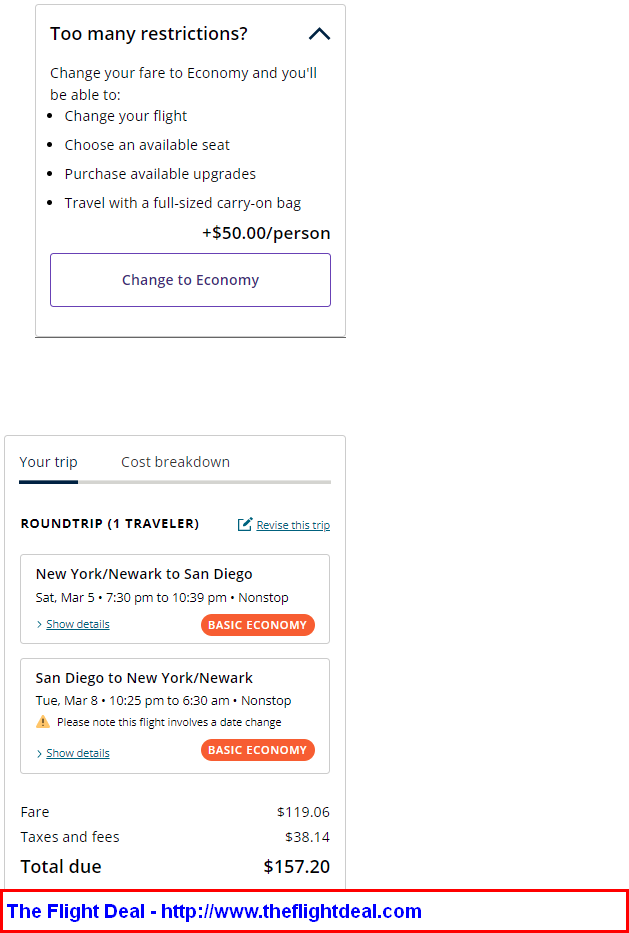
Task: Select the New York/Newark to San Diego card
Action: pos(175,599)
